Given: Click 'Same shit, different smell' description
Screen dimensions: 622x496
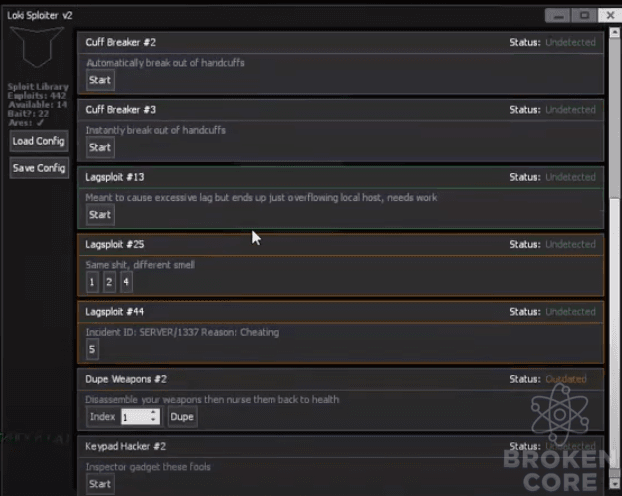Looking at the screenshot, I should (x=140, y=265).
